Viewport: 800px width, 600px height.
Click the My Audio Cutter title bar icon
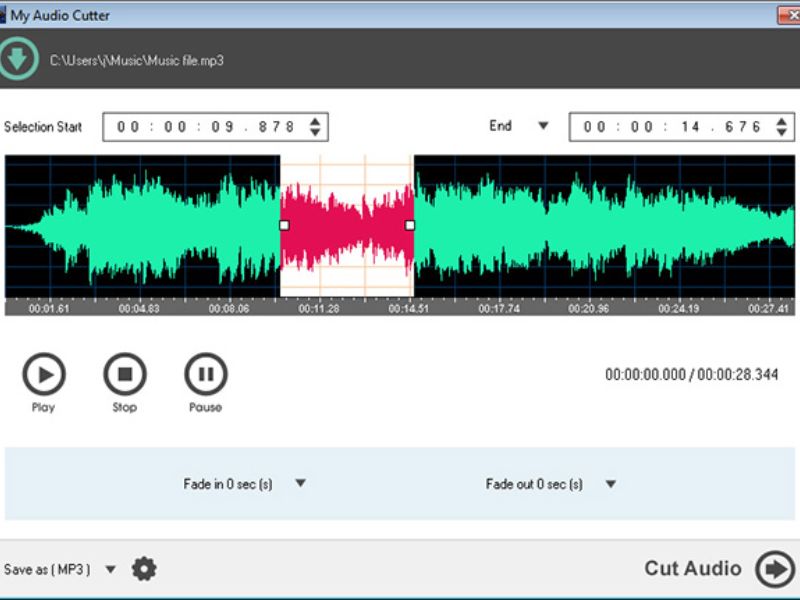click(x=4, y=15)
